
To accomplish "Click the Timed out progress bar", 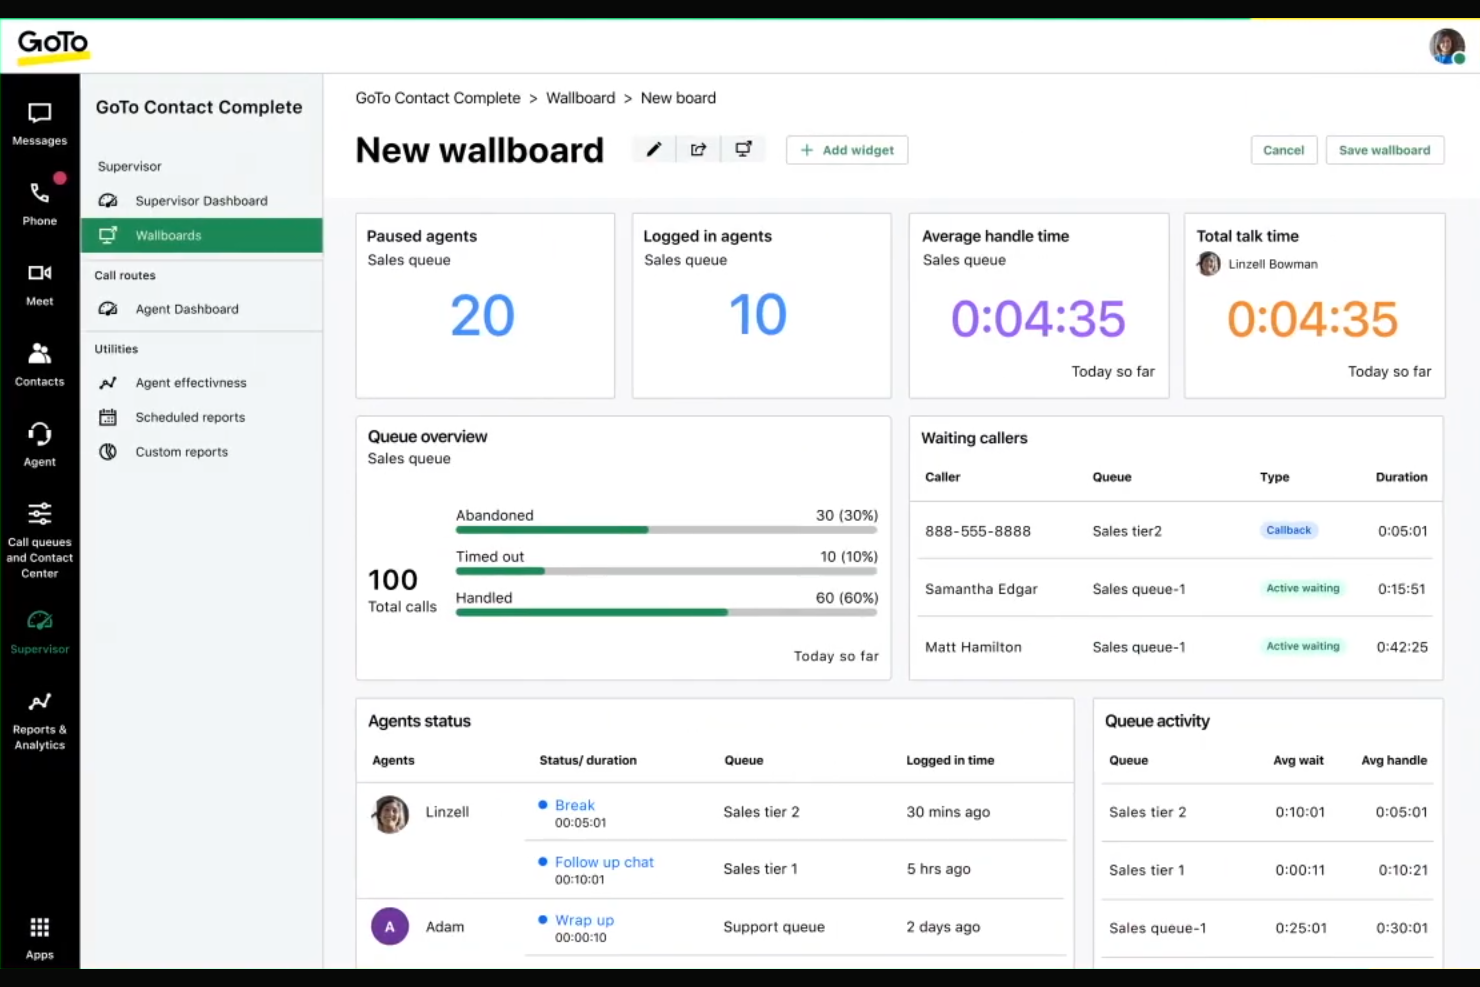I will point(667,571).
